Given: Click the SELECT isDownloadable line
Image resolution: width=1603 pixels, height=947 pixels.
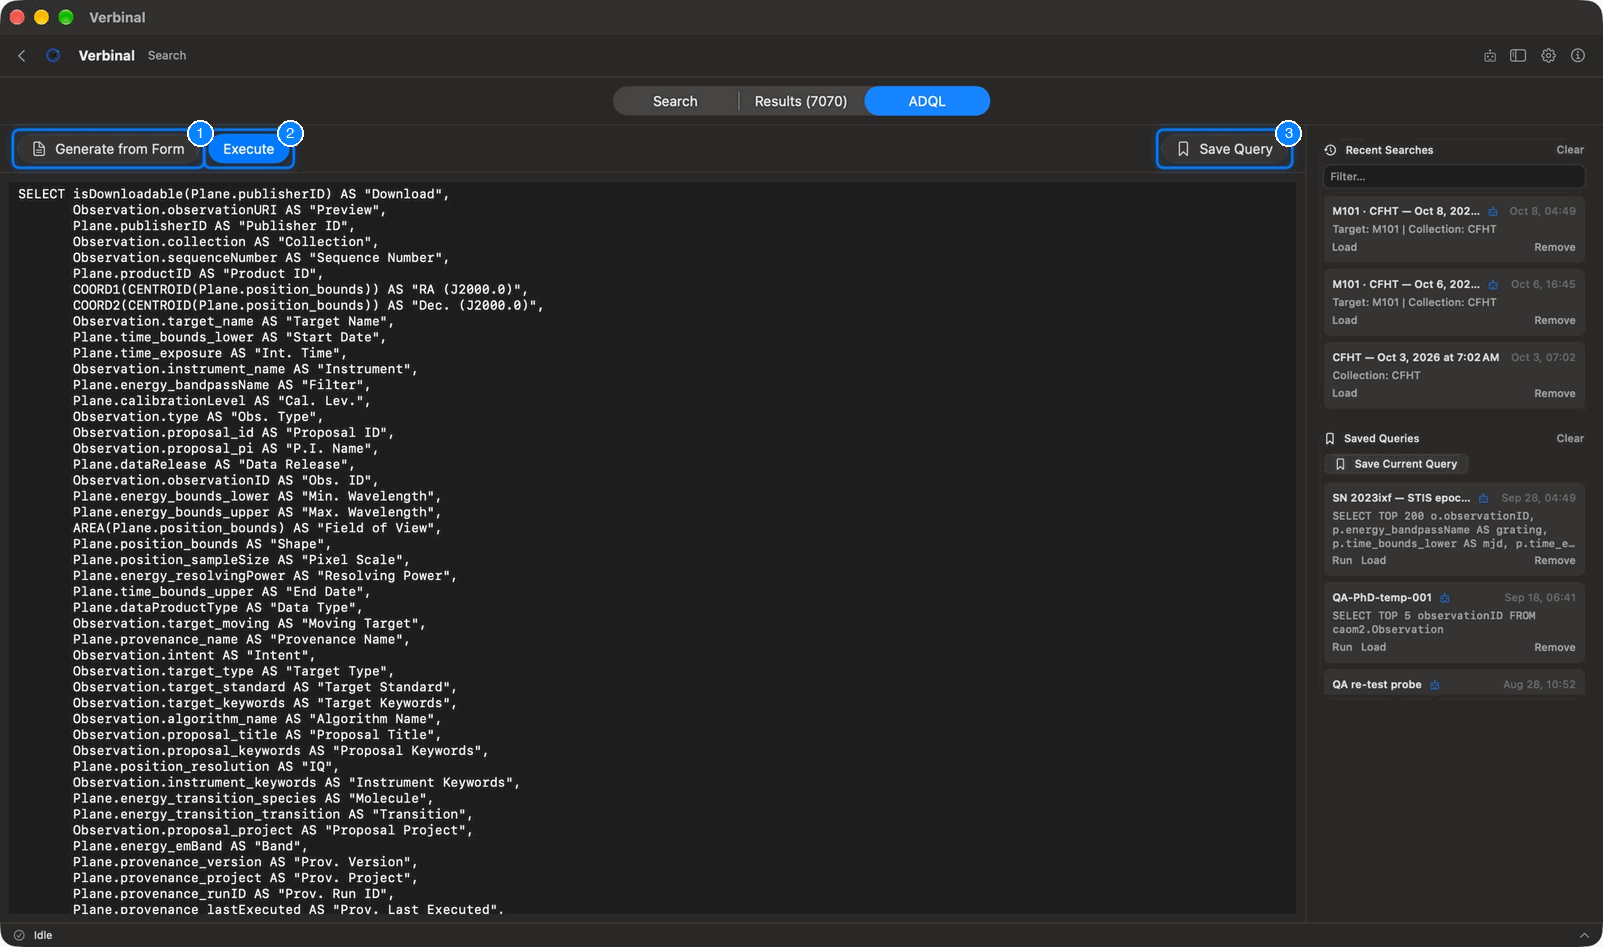Looking at the screenshot, I should [234, 194].
